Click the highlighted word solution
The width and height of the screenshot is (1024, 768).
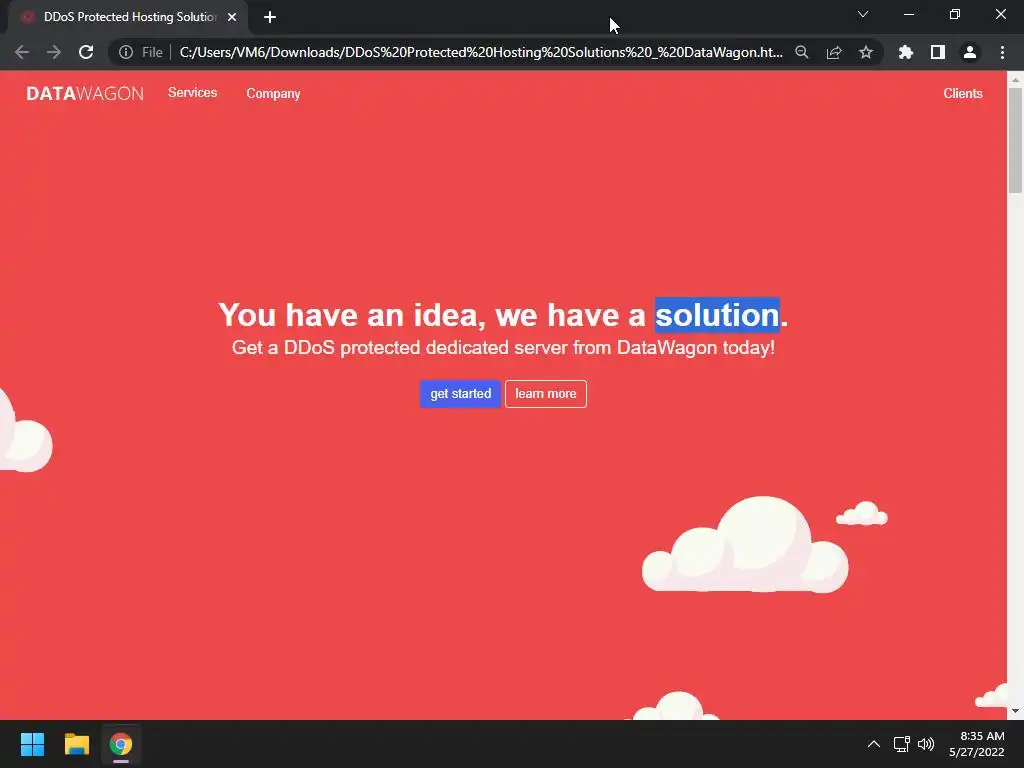[x=717, y=315]
